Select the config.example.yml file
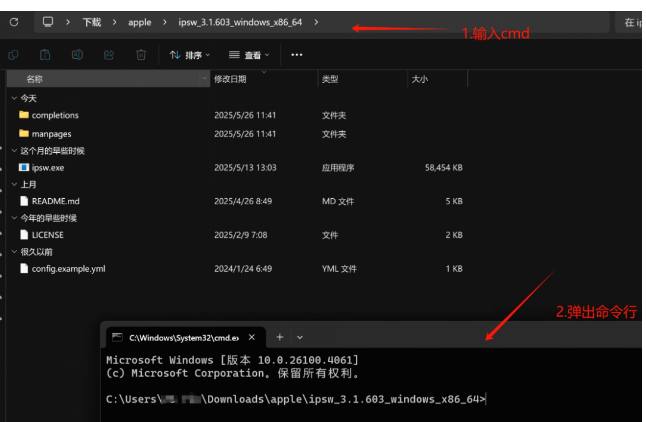 pyautogui.click(x=68, y=269)
